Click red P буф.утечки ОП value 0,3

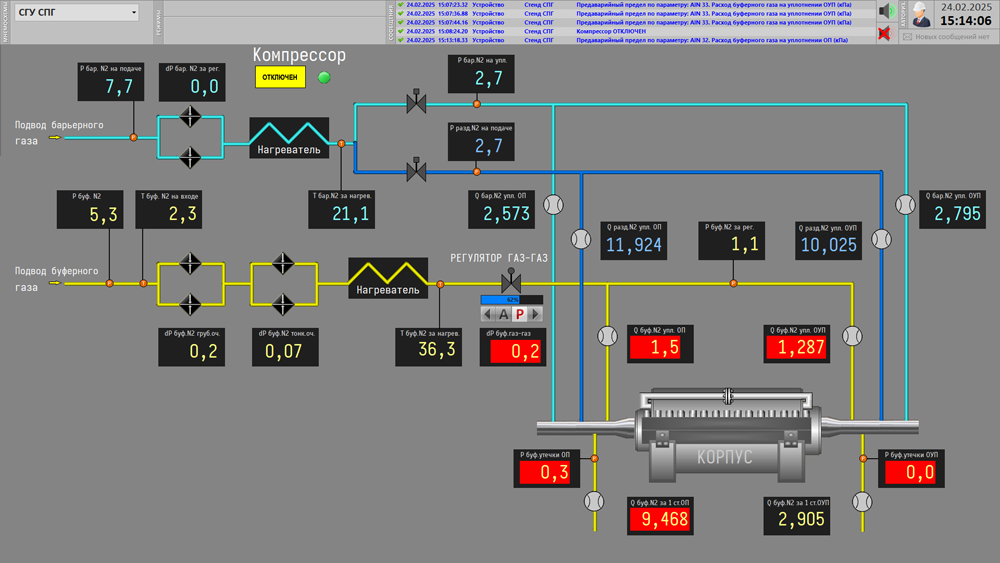point(544,472)
